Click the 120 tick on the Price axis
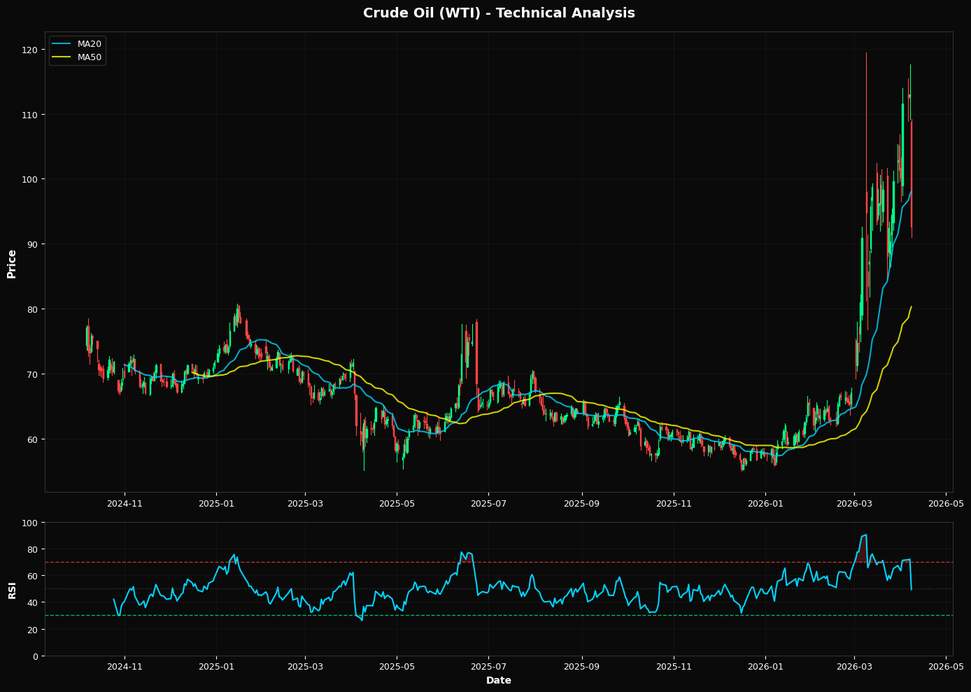This screenshot has height=692, width=971. pyautogui.click(x=32, y=50)
